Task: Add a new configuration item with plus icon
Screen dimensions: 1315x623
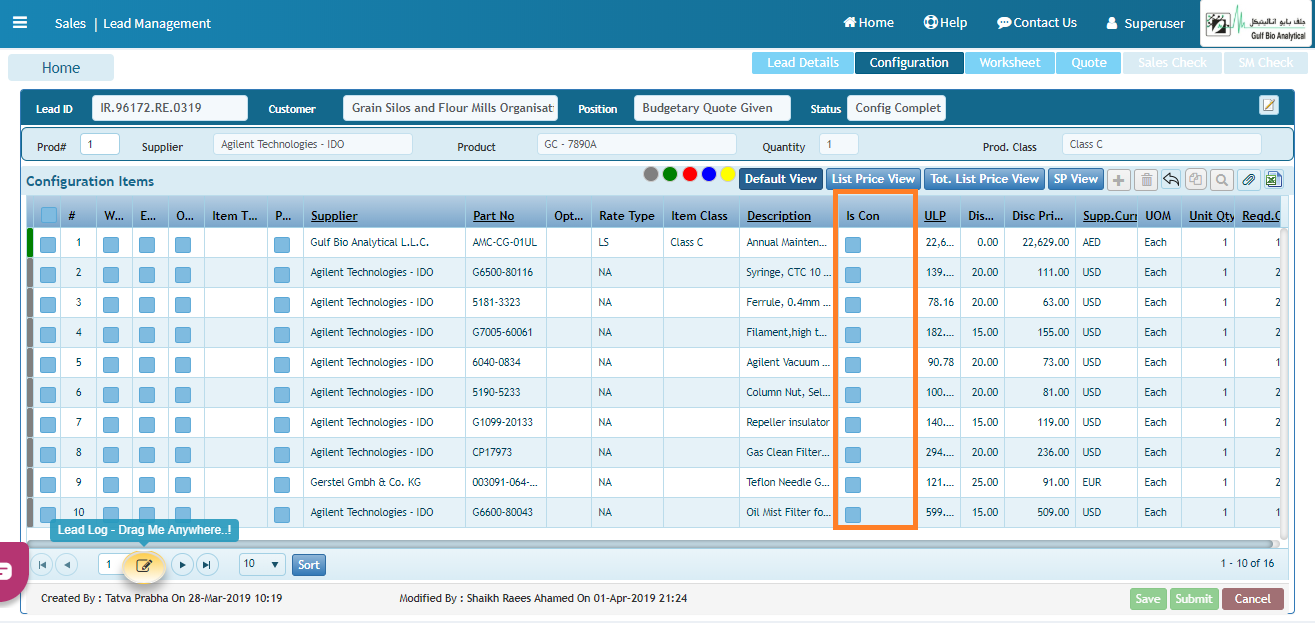Action: pos(1119,180)
